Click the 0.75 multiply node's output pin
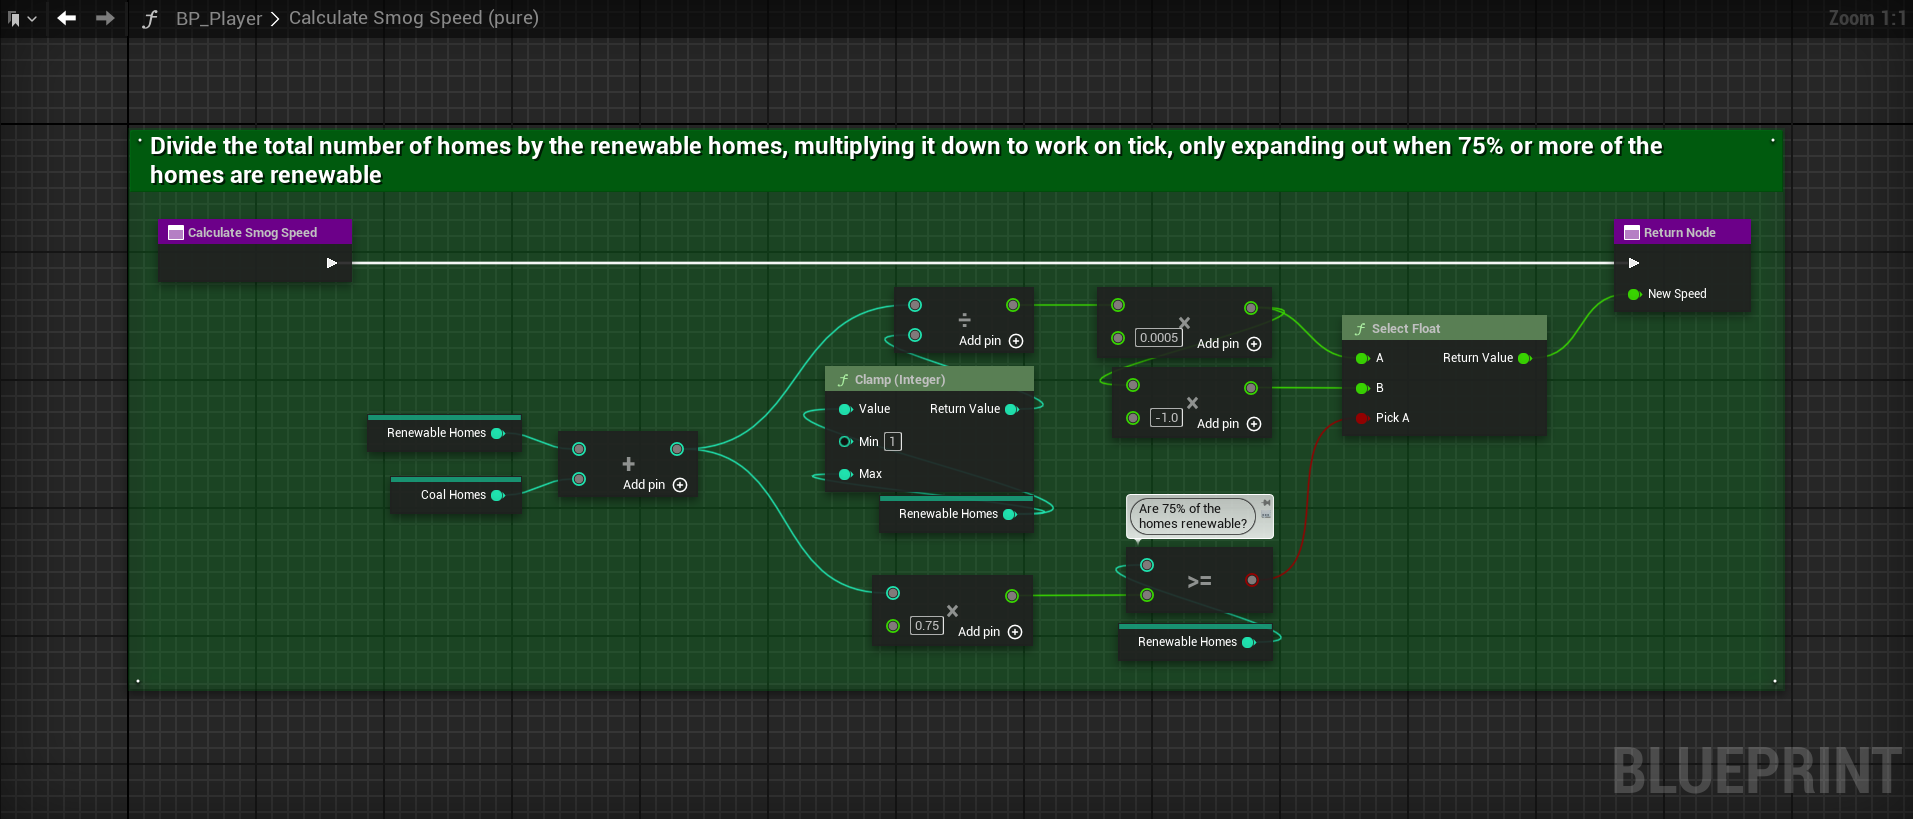 [x=1012, y=596]
